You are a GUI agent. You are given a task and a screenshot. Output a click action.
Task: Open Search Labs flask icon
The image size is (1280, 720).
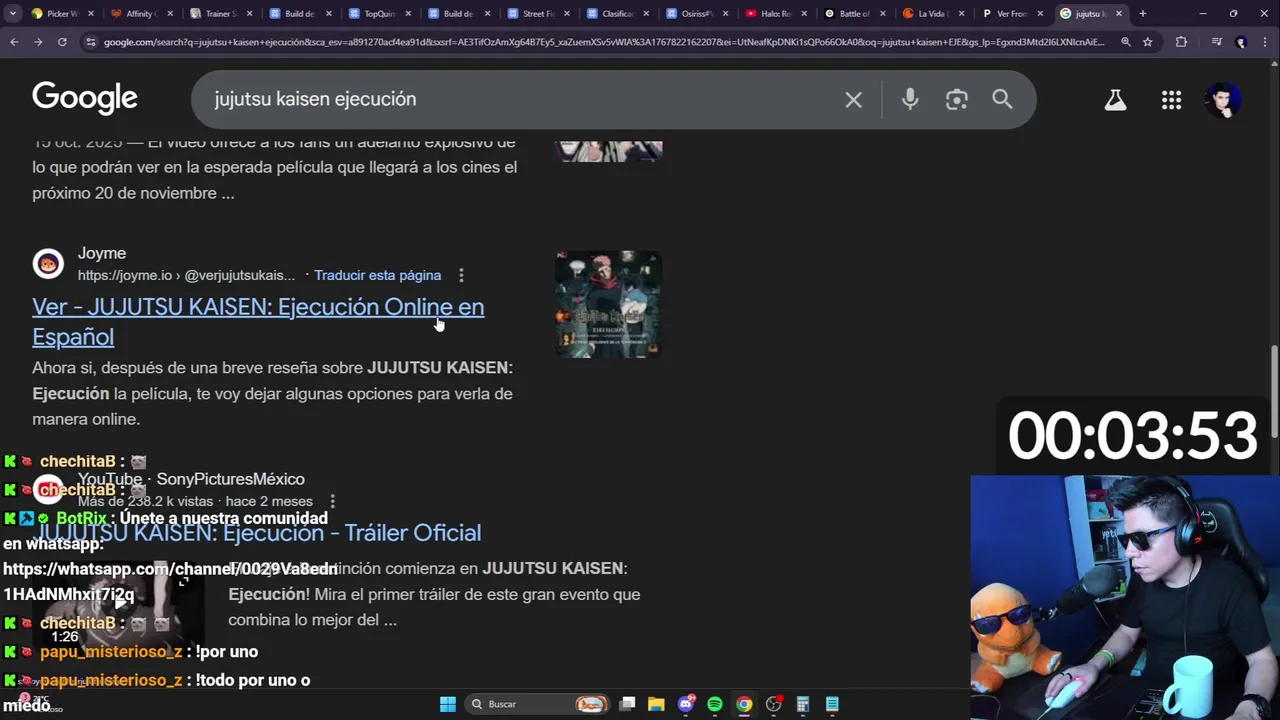(1115, 99)
